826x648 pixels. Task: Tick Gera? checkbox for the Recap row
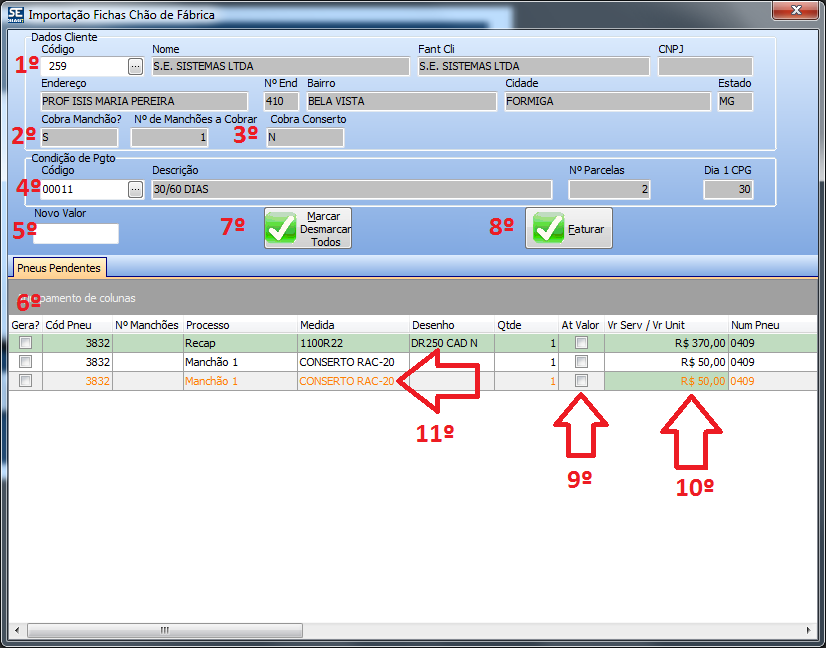tap(26, 343)
